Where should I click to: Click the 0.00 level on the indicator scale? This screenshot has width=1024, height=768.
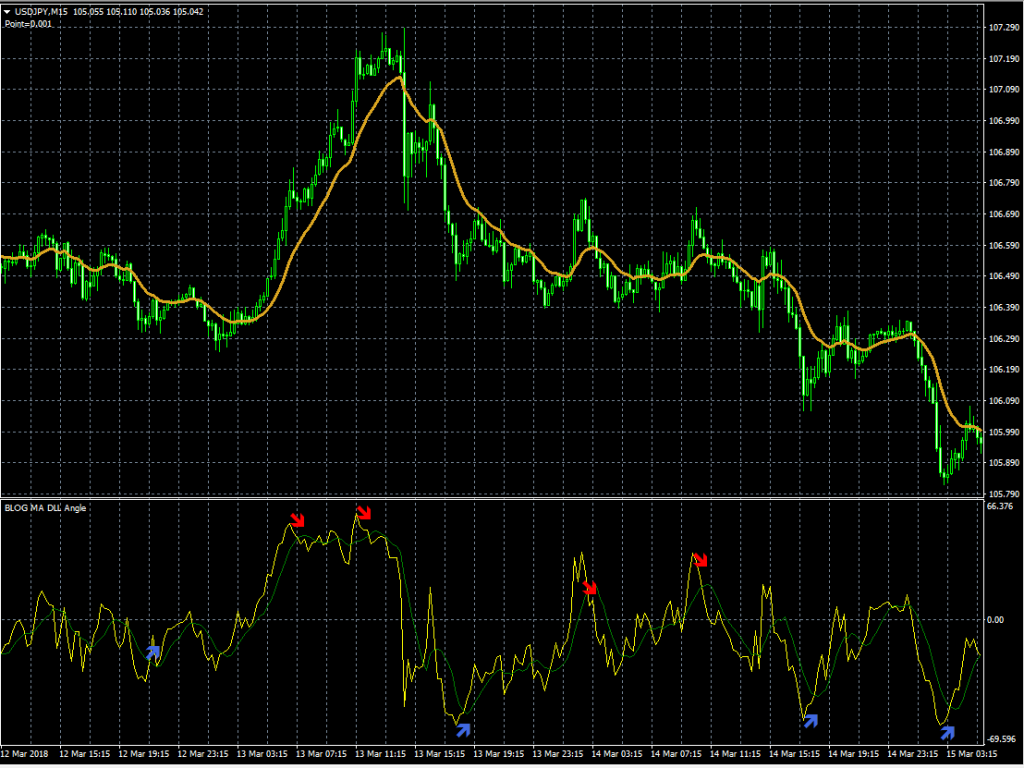[995, 620]
